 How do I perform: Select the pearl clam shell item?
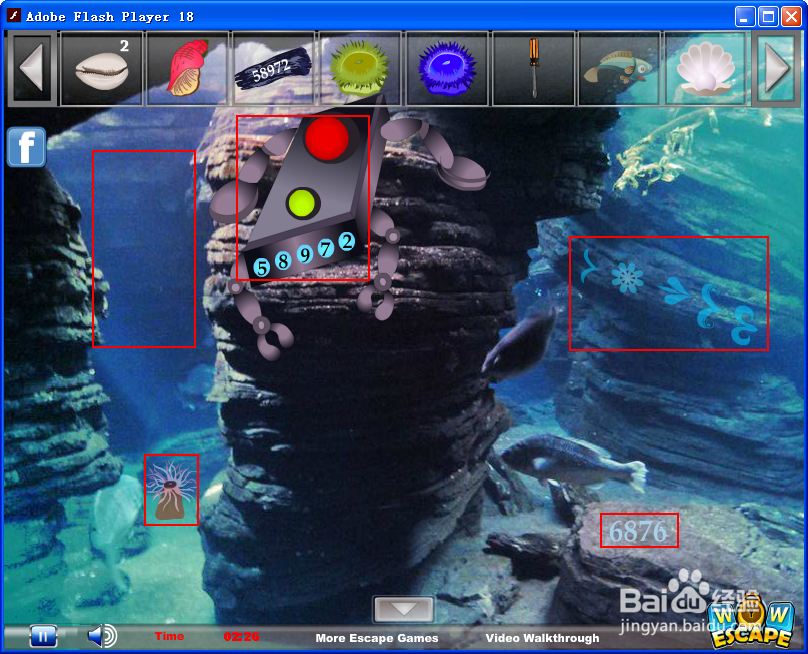tap(705, 69)
